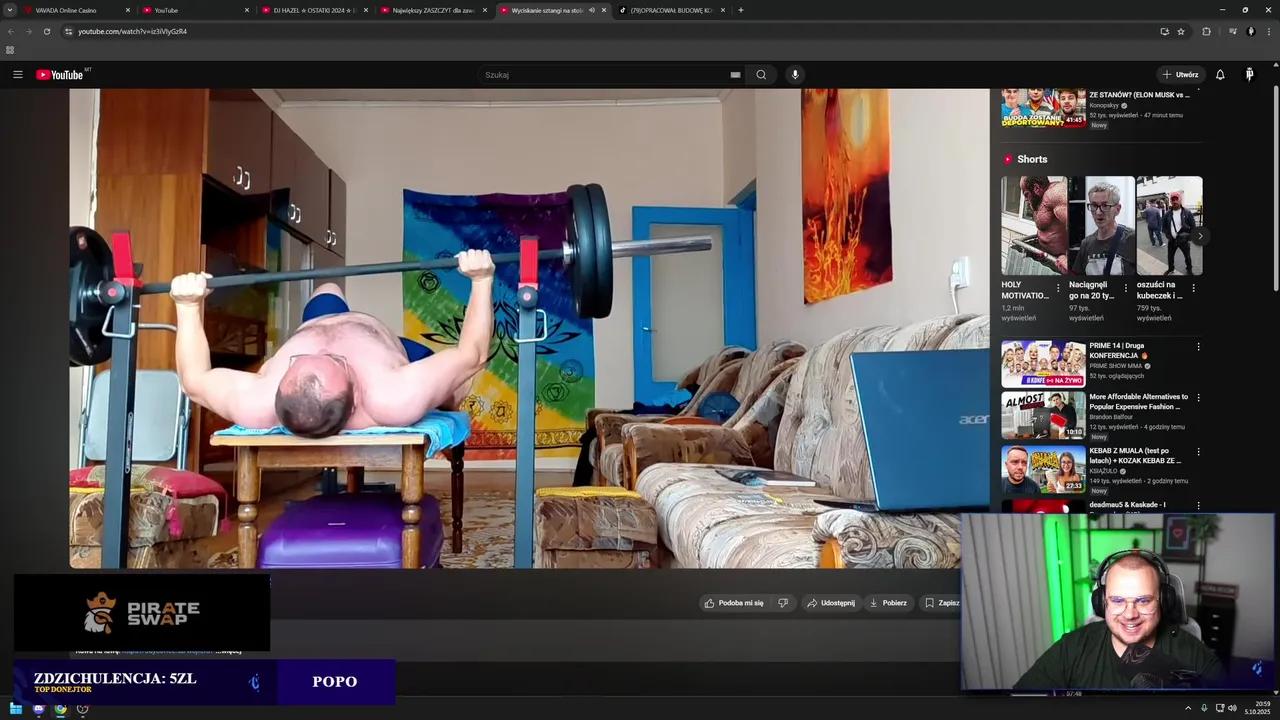1280x720 pixels.
Task: Open the Brandon Balfour channel link
Action: click(x=1111, y=417)
